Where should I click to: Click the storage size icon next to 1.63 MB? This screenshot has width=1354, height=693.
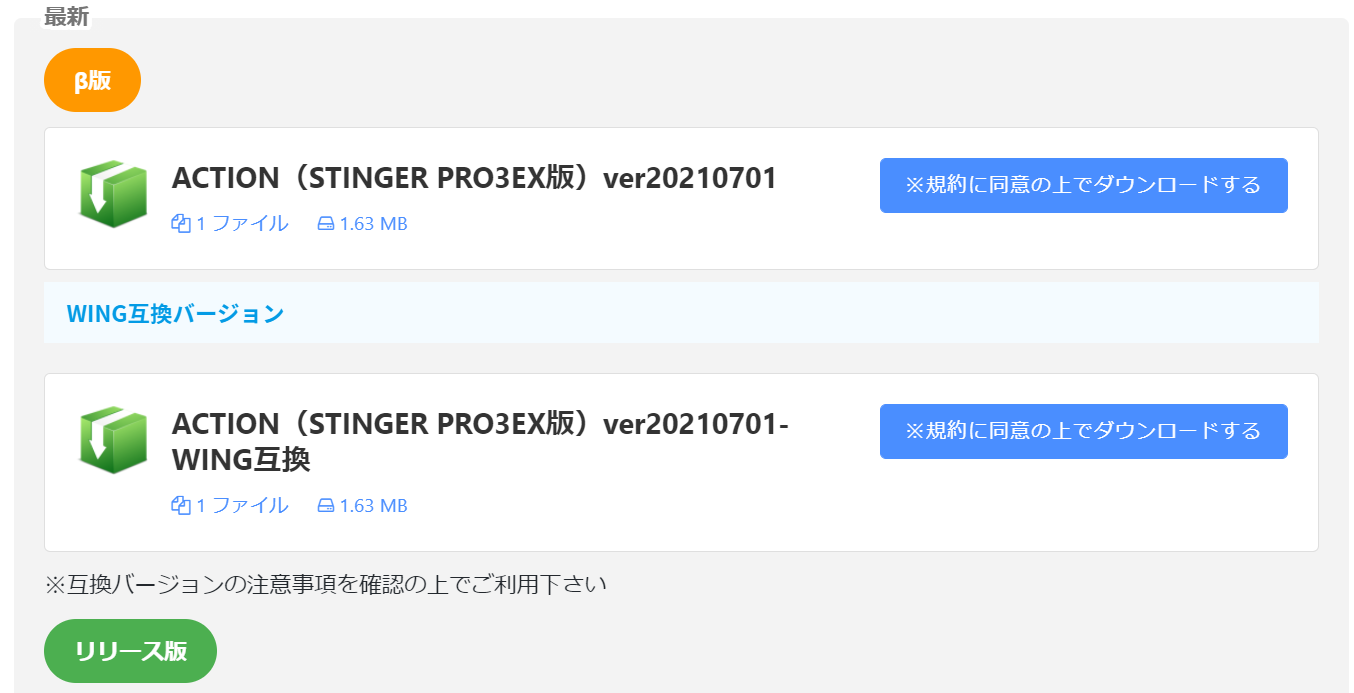click(x=324, y=224)
